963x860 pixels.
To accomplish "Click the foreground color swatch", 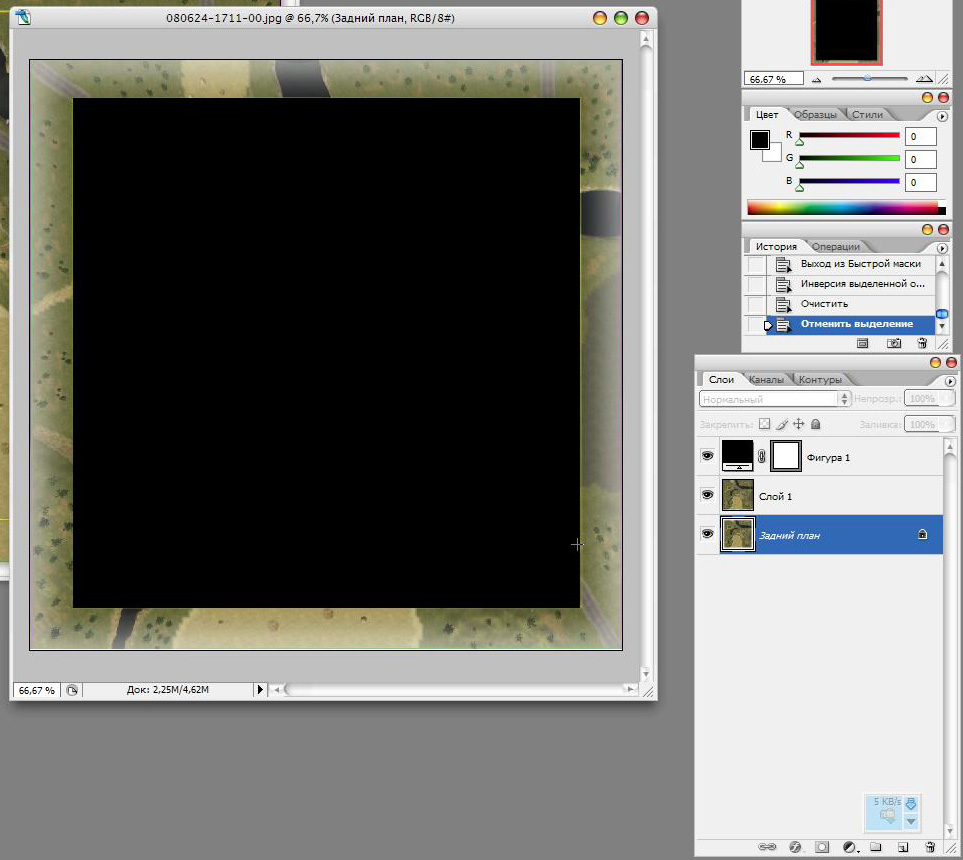I will pos(760,140).
